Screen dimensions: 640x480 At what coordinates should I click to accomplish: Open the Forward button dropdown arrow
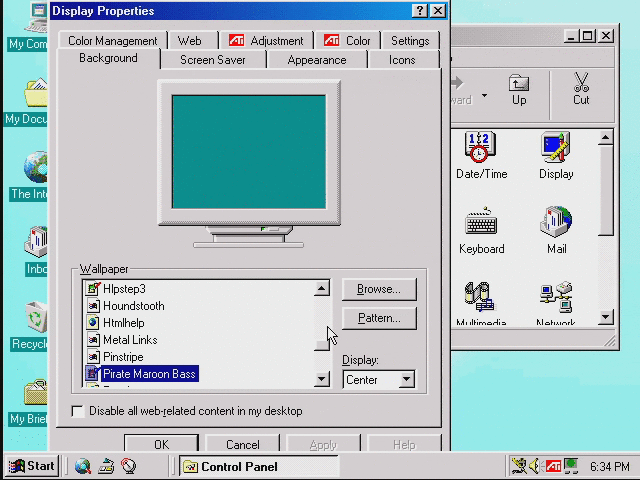(484, 96)
